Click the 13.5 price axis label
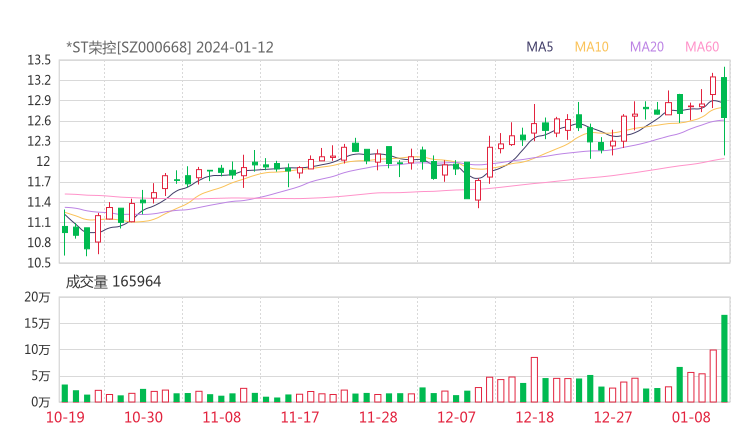This screenshot has width=740, height=440. click(39, 60)
